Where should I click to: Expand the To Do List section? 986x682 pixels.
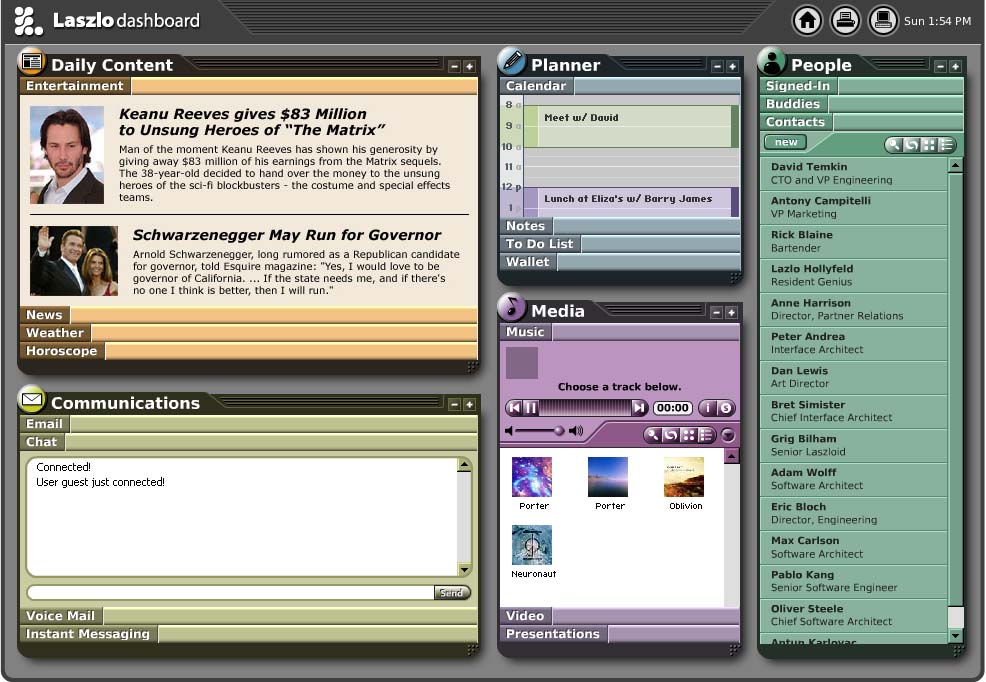click(540, 244)
